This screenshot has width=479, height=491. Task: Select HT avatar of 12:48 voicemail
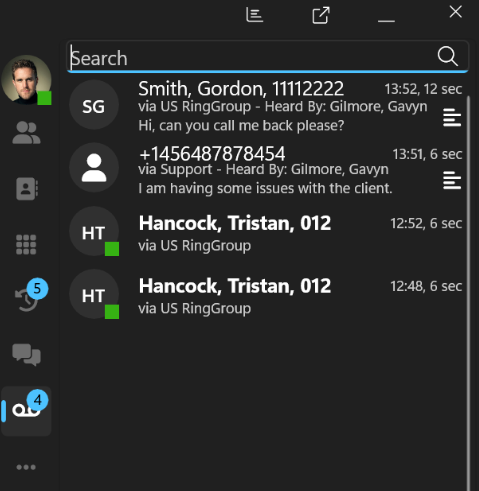[94, 294]
